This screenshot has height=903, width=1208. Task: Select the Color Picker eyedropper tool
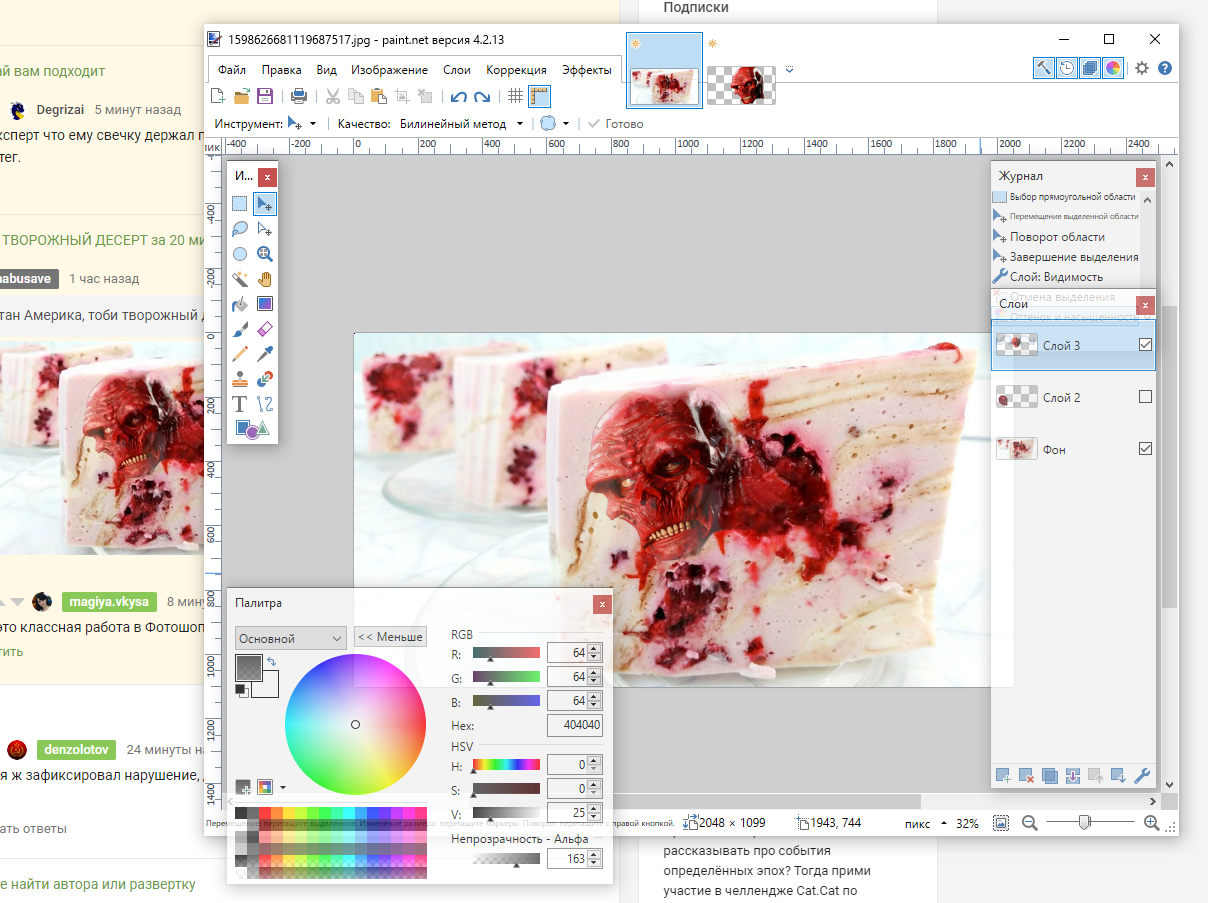[265, 354]
